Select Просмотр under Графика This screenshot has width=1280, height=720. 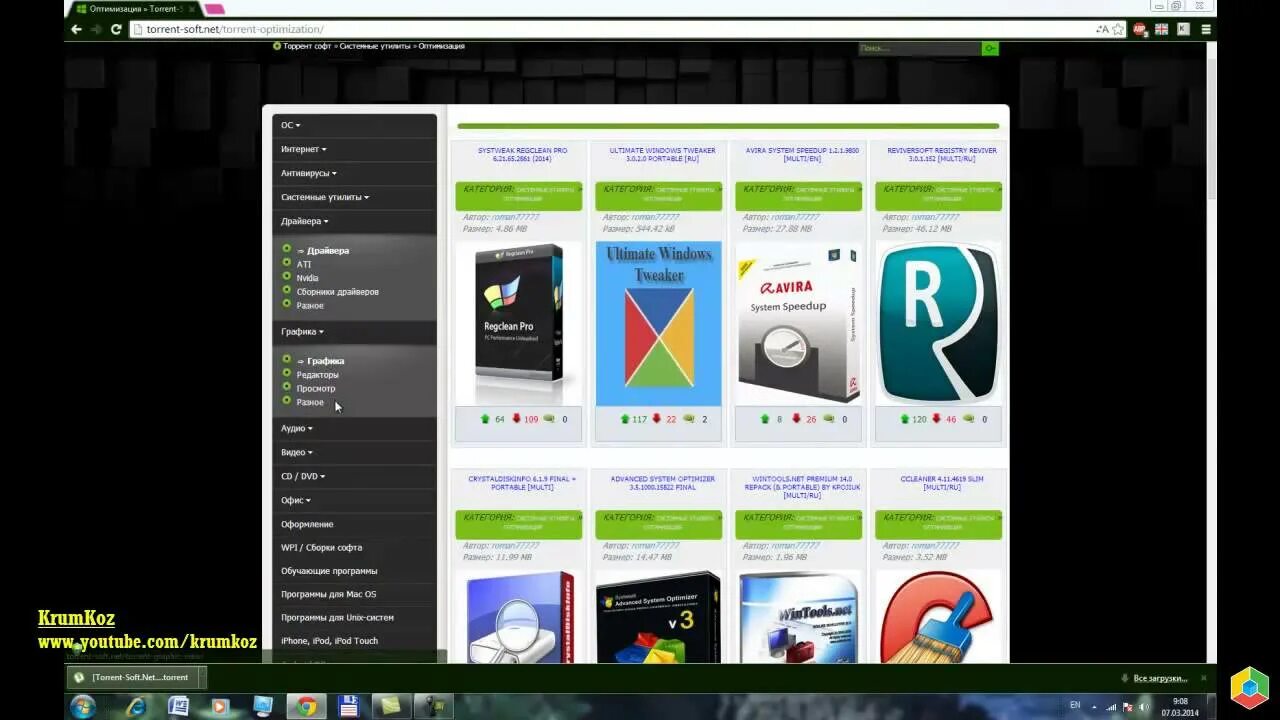(316, 388)
